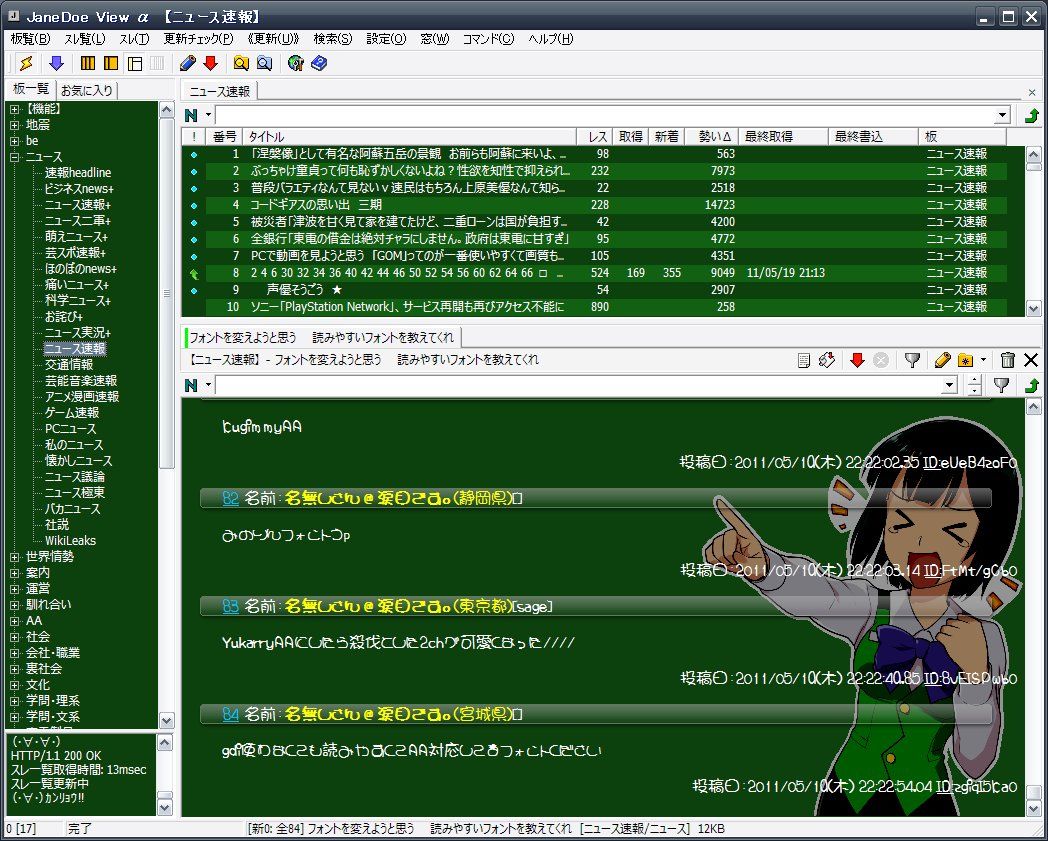Sort by the タイトル column header
Image resolution: width=1048 pixels, height=841 pixels.
tap(409, 136)
